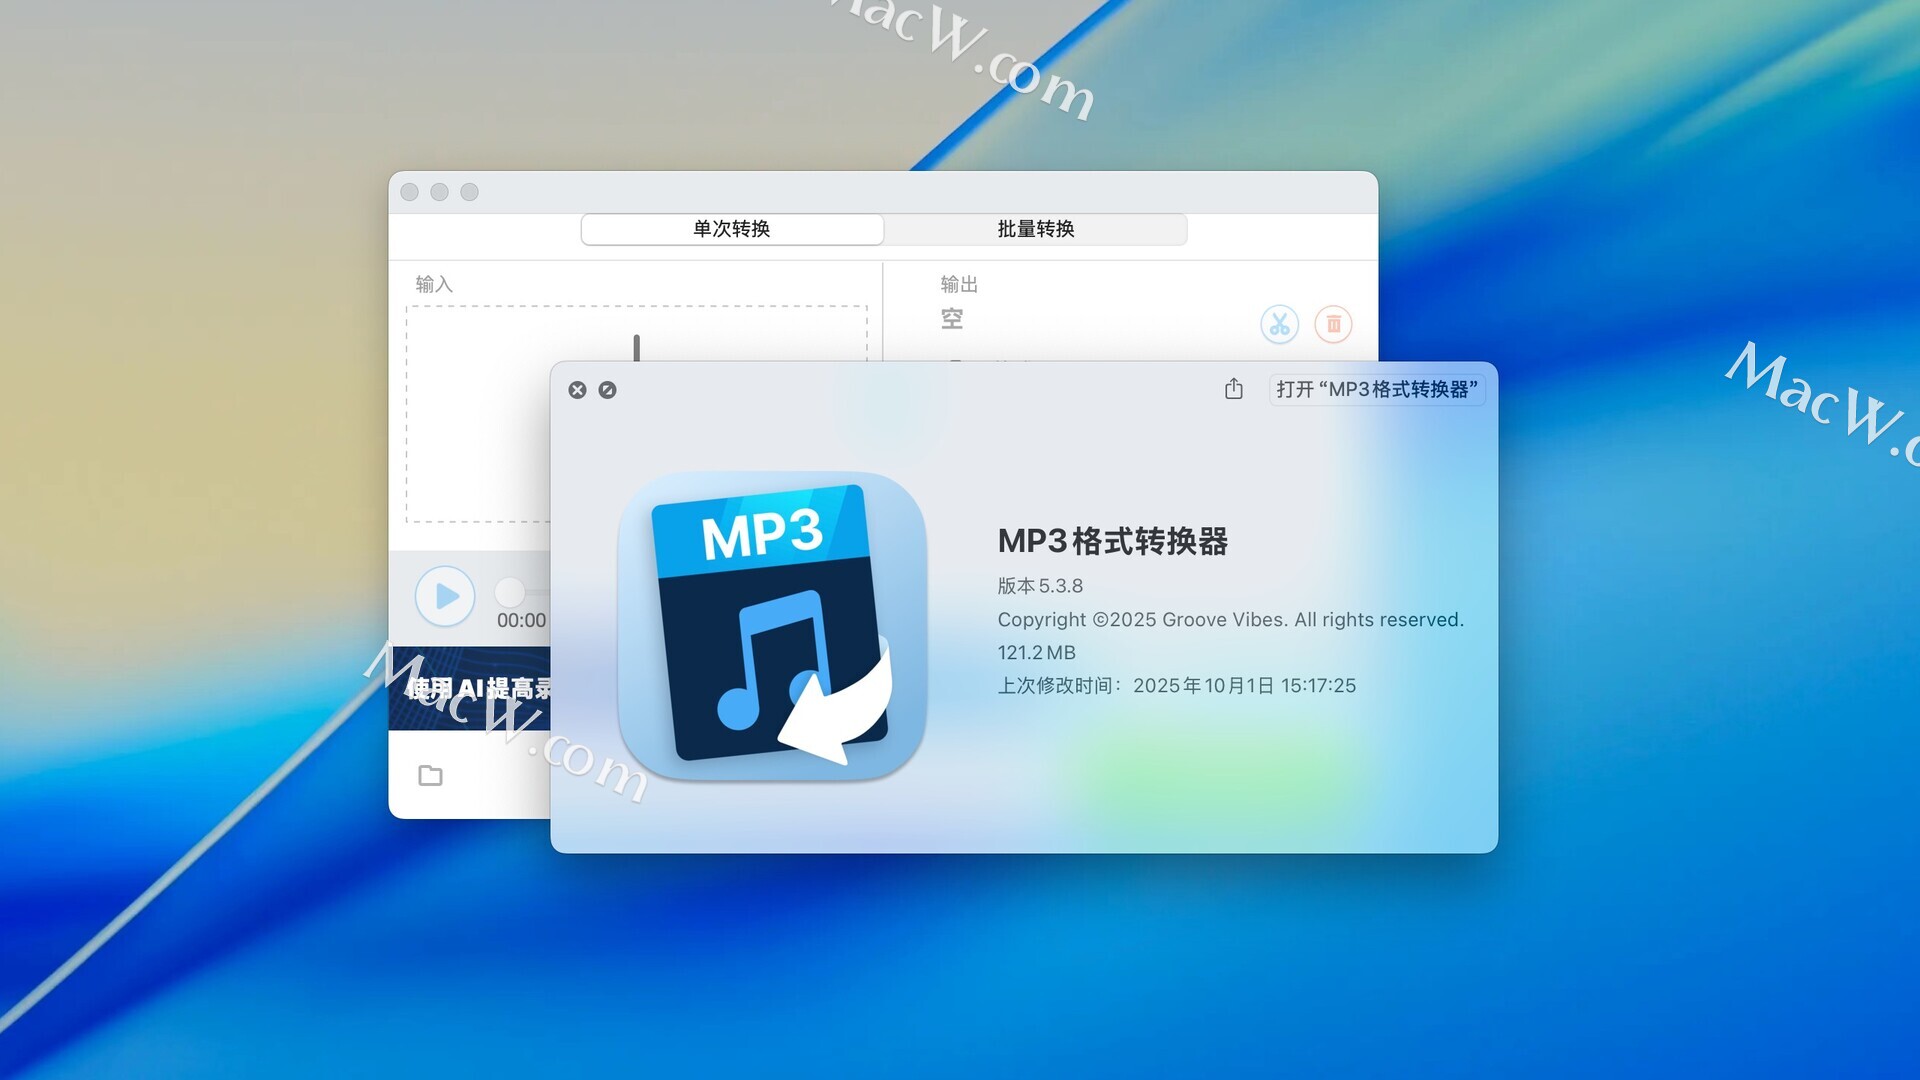
Task: Click the 版本 5.3.8 version text
Action: [1040, 586]
